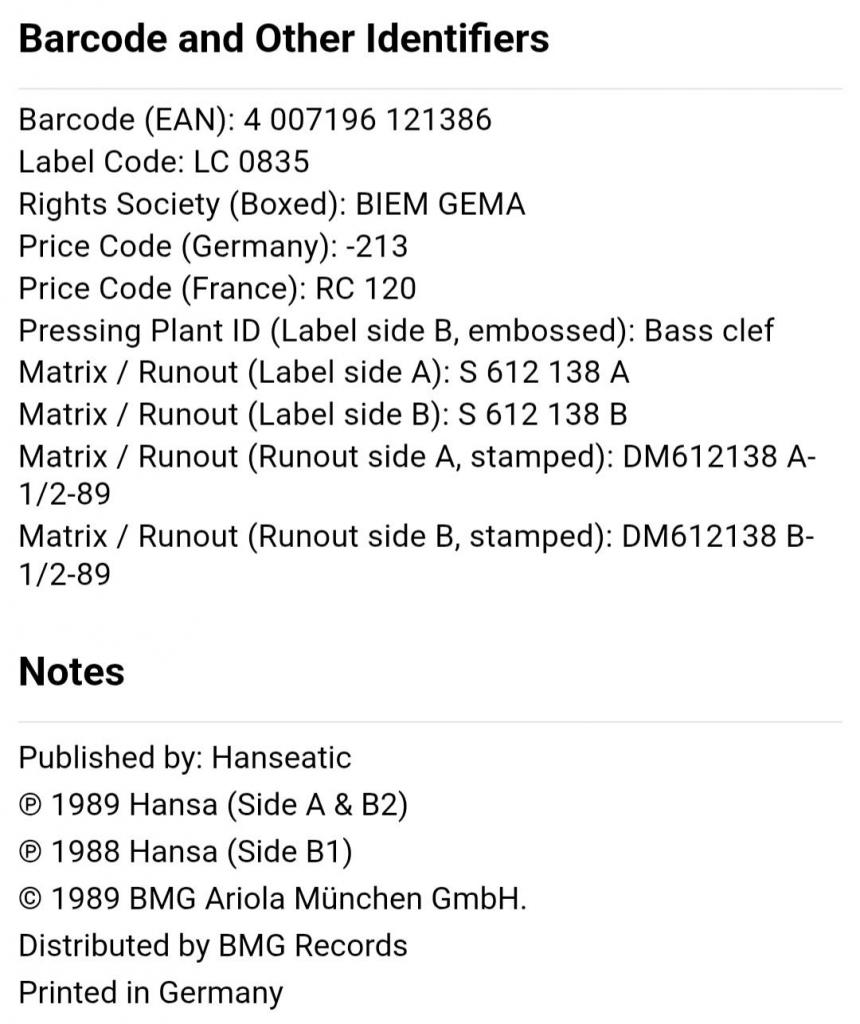Click the sound recording copyright symbol before 1989

pyautogui.click(x=30, y=805)
